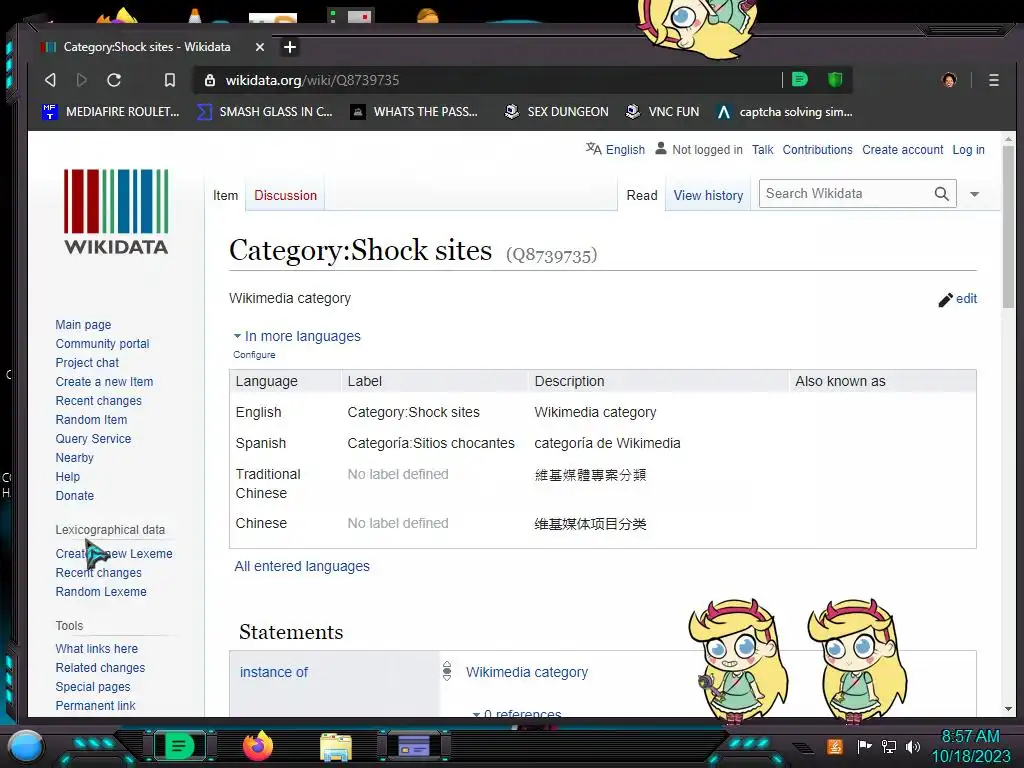Select the Item tab
Image resolution: width=1024 pixels, height=768 pixels.
(225, 195)
